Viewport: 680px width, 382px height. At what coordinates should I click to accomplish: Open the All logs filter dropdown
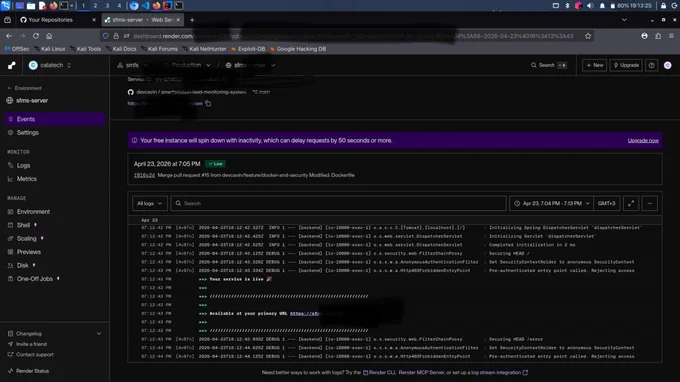149,203
